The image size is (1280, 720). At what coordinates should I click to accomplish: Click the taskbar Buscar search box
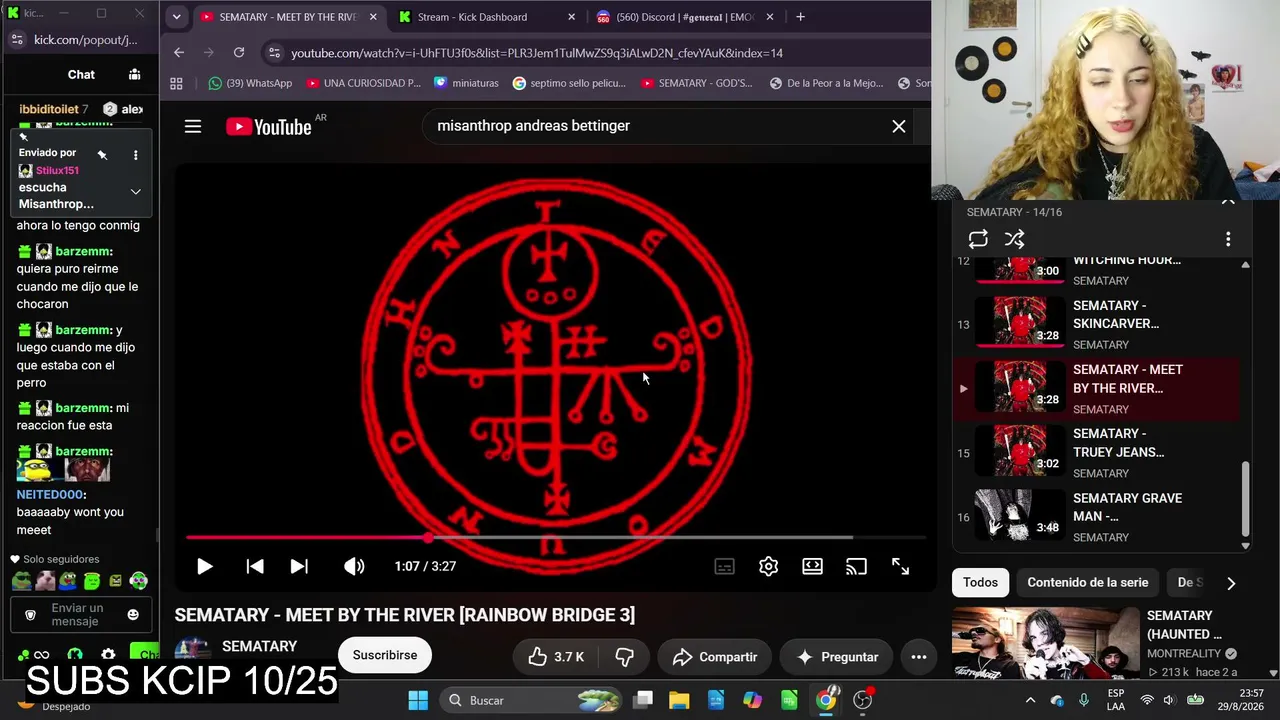tap(532, 700)
